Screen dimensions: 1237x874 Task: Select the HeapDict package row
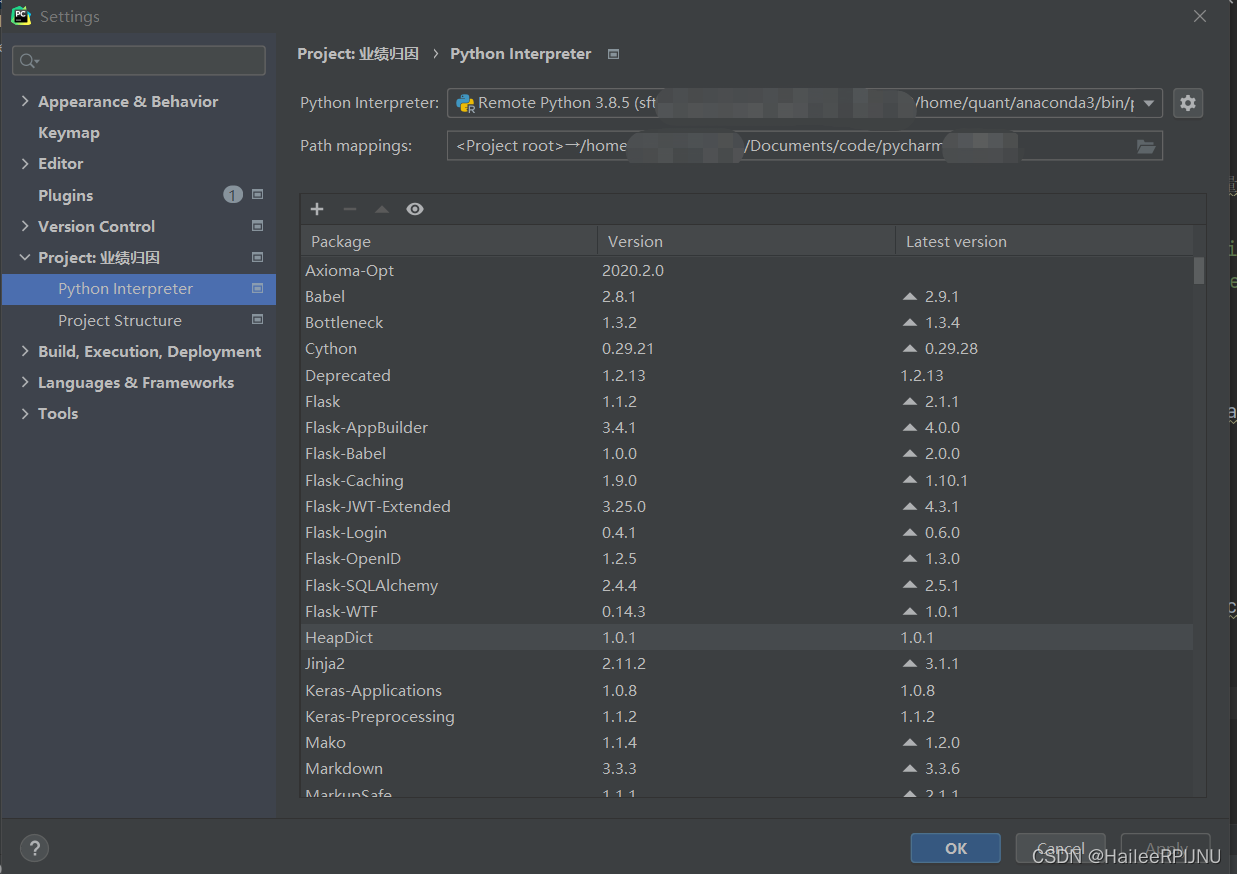tap(747, 637)
